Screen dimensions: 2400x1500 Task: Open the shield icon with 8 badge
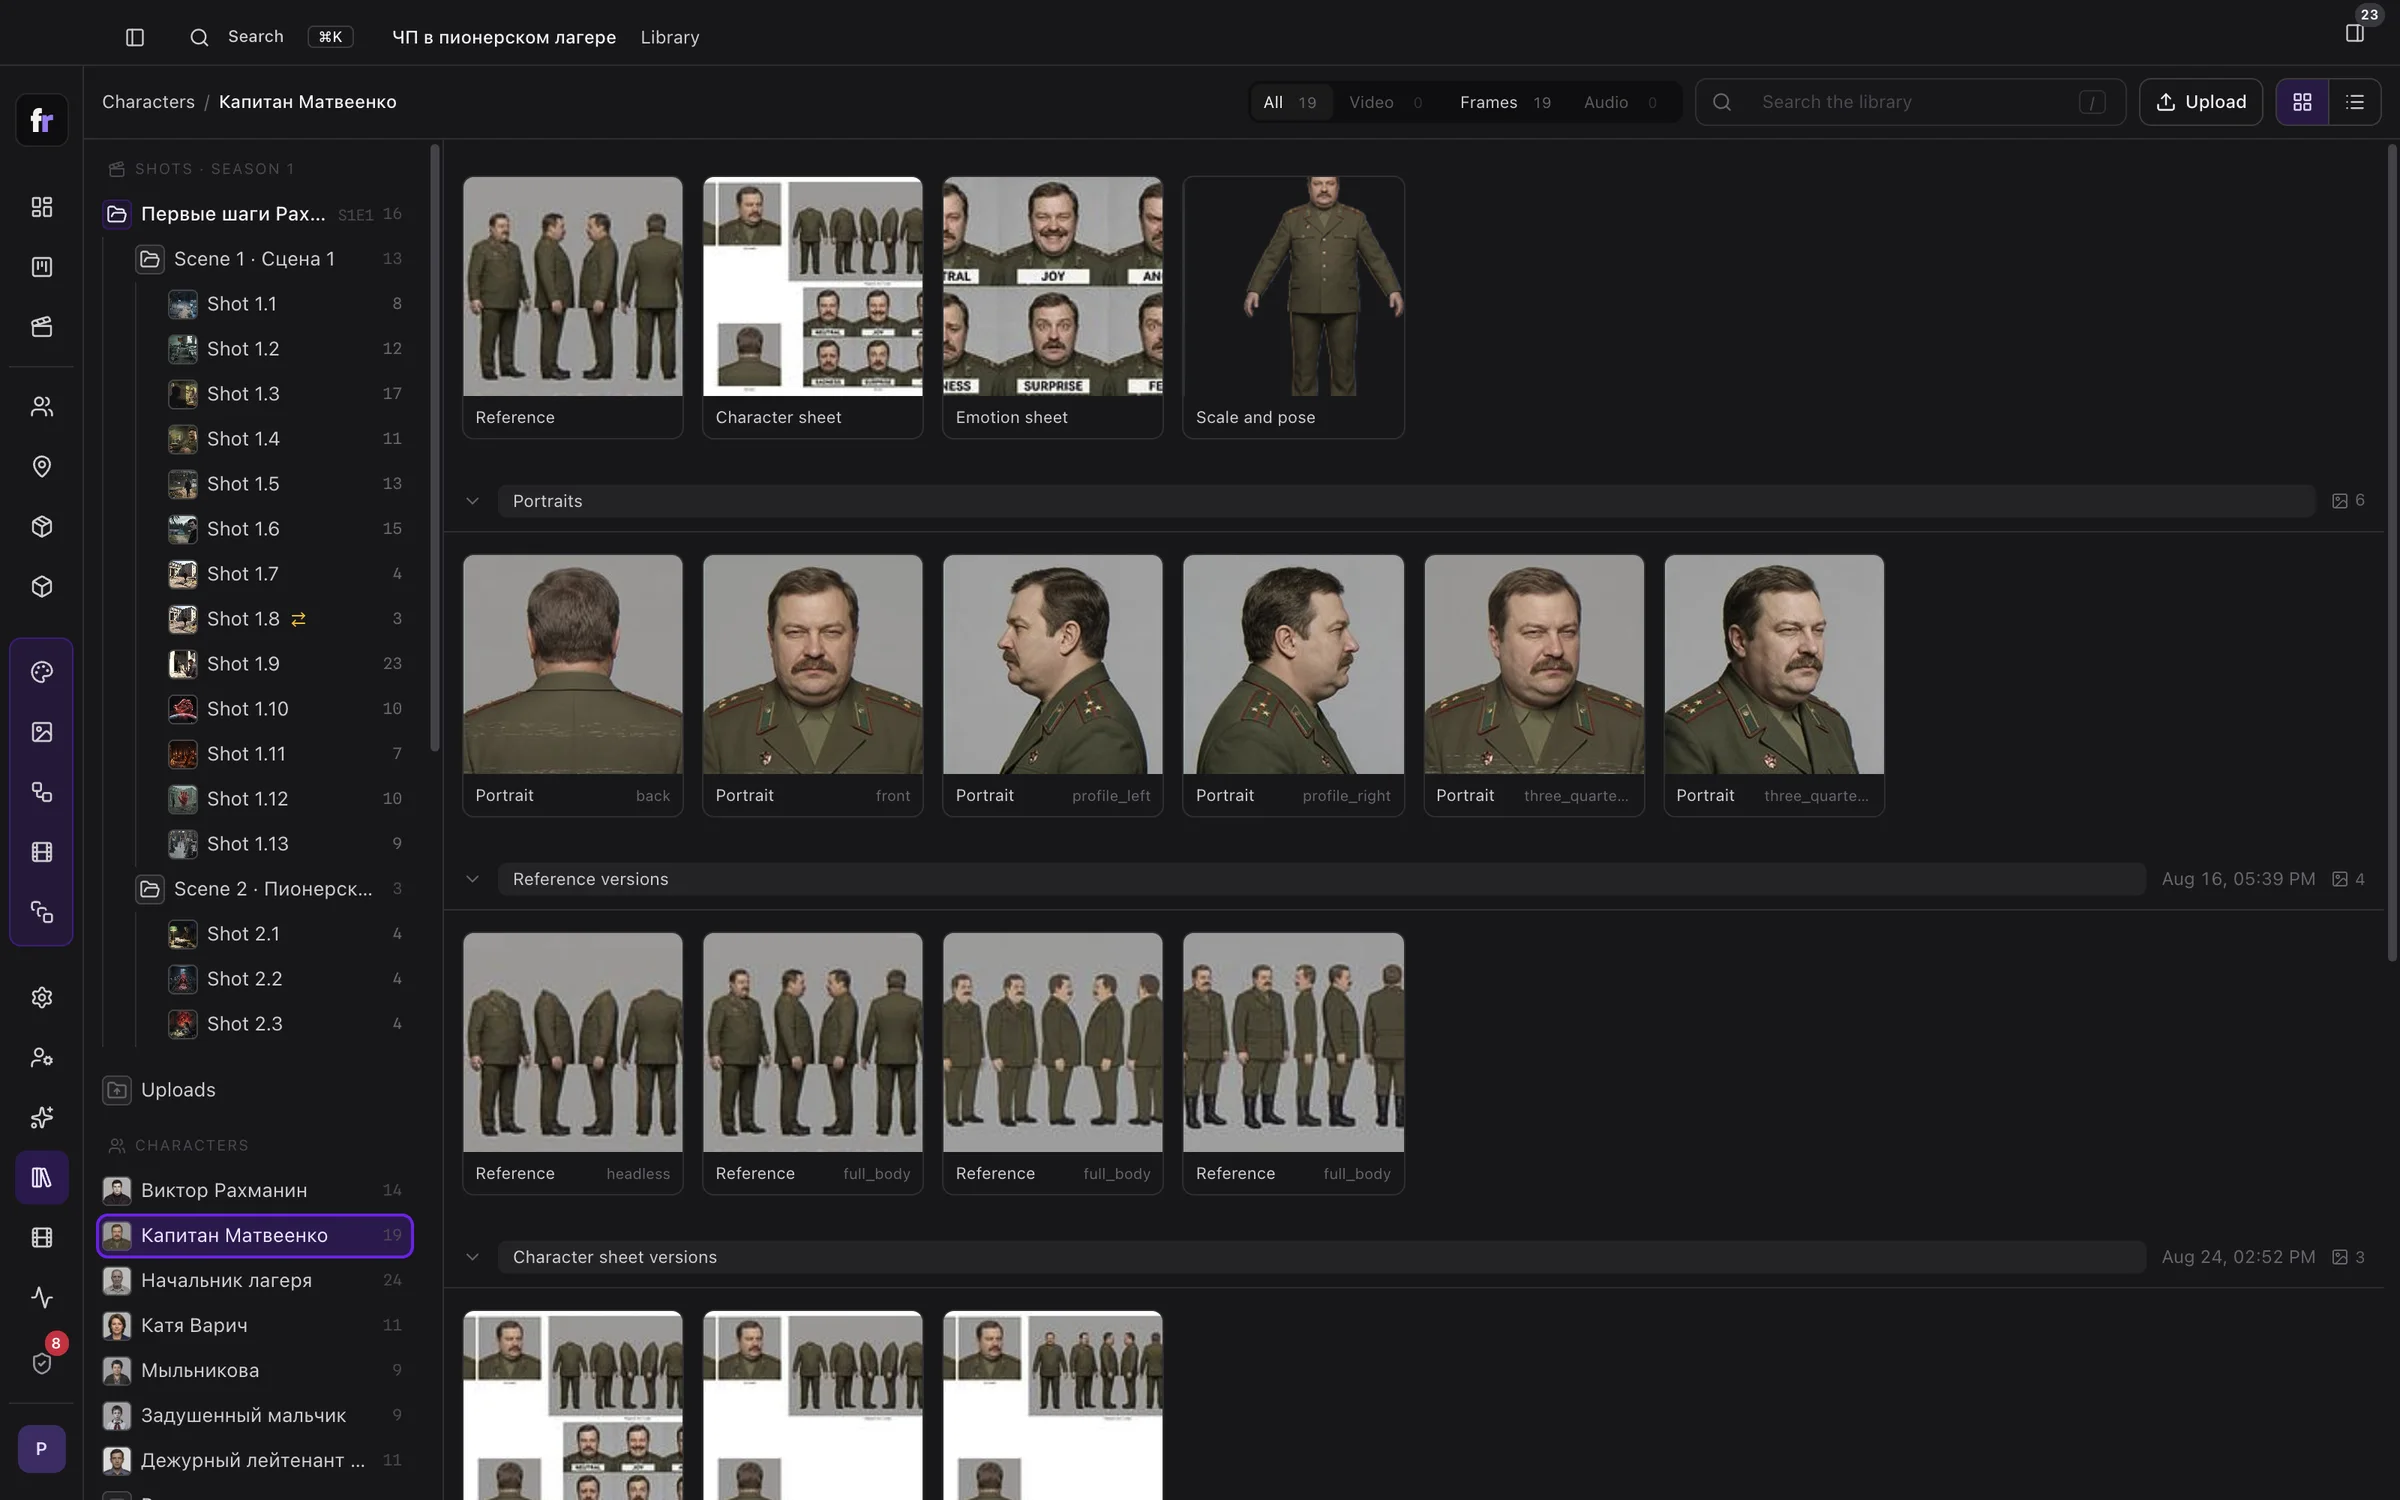pyautogui.click(x=42, y=1363)
